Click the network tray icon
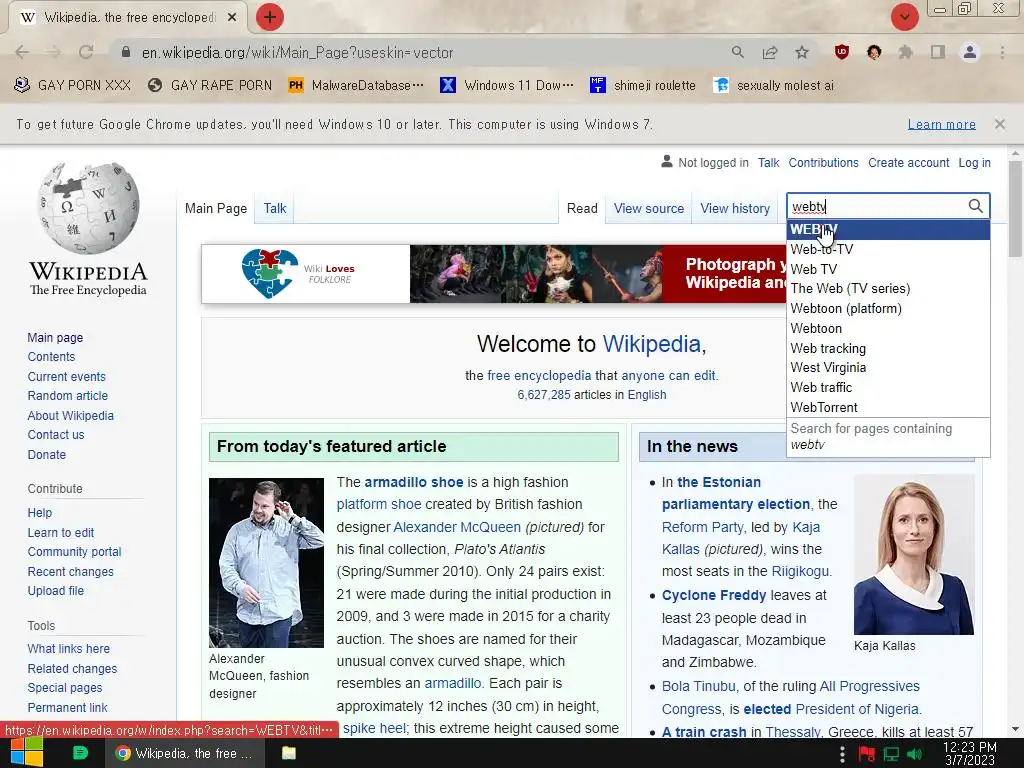Screen dimensions: 1024x768 coord(891,754)
